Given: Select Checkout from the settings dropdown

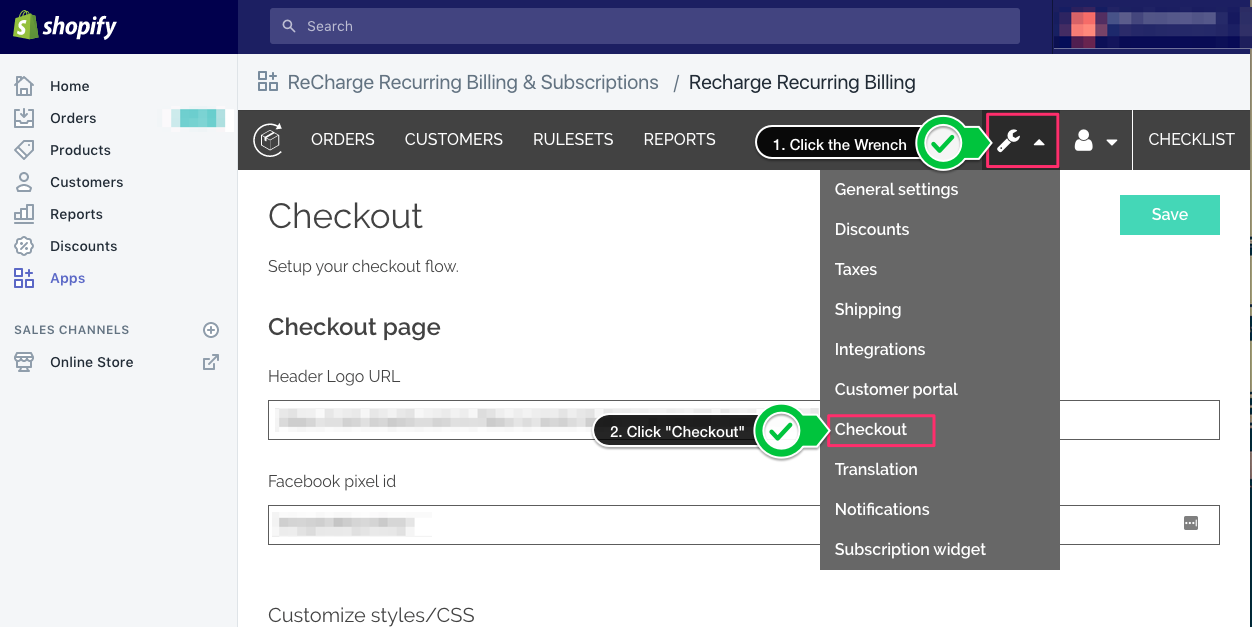Looking at the screenshot, I should click(871, 429).
